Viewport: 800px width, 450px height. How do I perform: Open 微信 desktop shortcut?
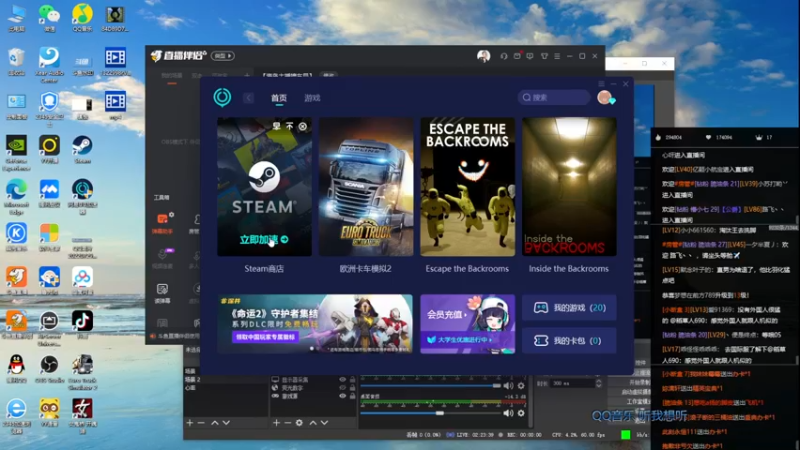tap(49, 18)
